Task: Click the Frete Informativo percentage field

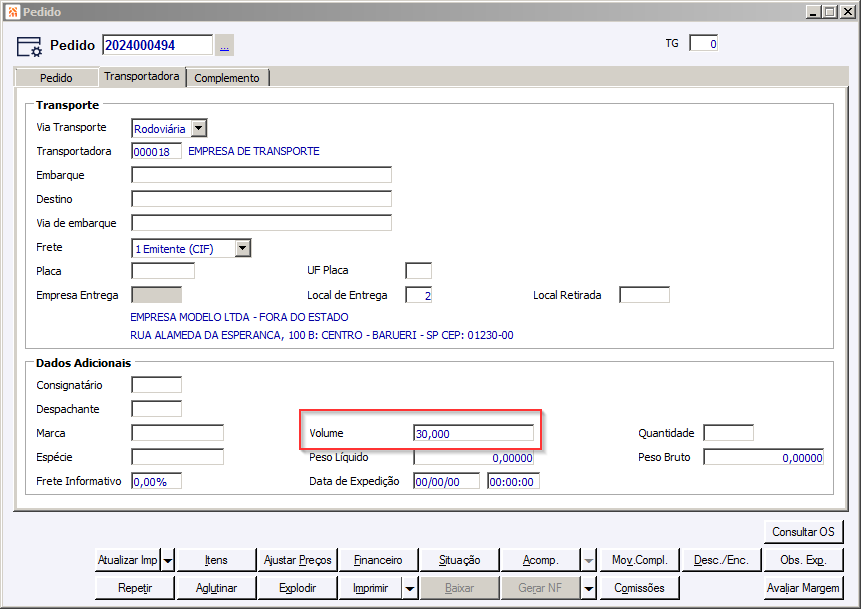Action: 156,481
